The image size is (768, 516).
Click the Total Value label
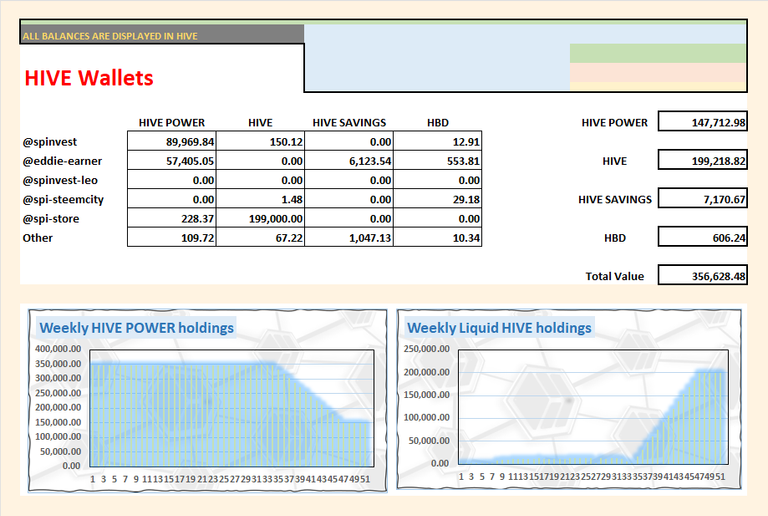614,276
